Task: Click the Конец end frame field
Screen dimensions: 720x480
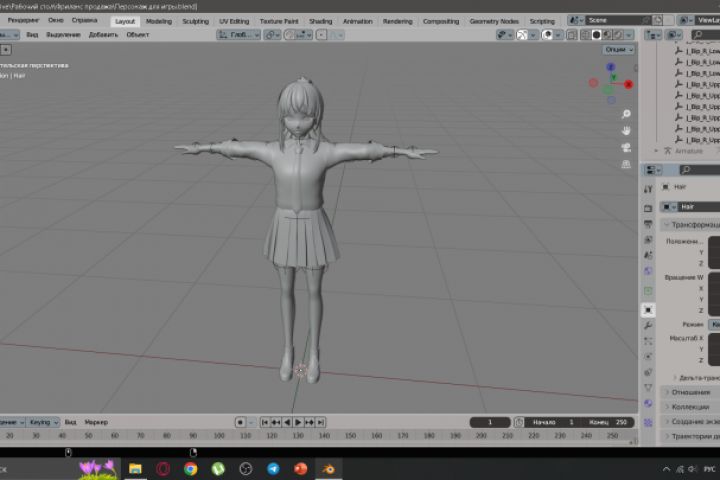Action: (608, 422)
